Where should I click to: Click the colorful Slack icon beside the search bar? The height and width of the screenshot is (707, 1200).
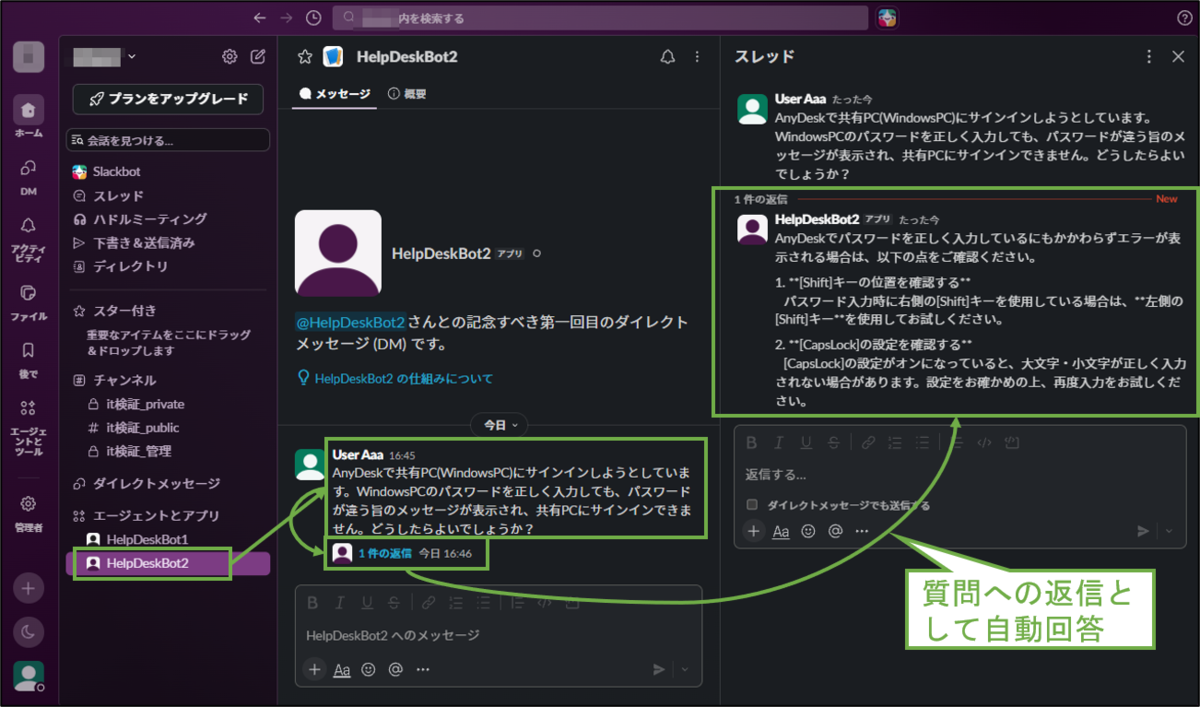[x=887, y=18]
